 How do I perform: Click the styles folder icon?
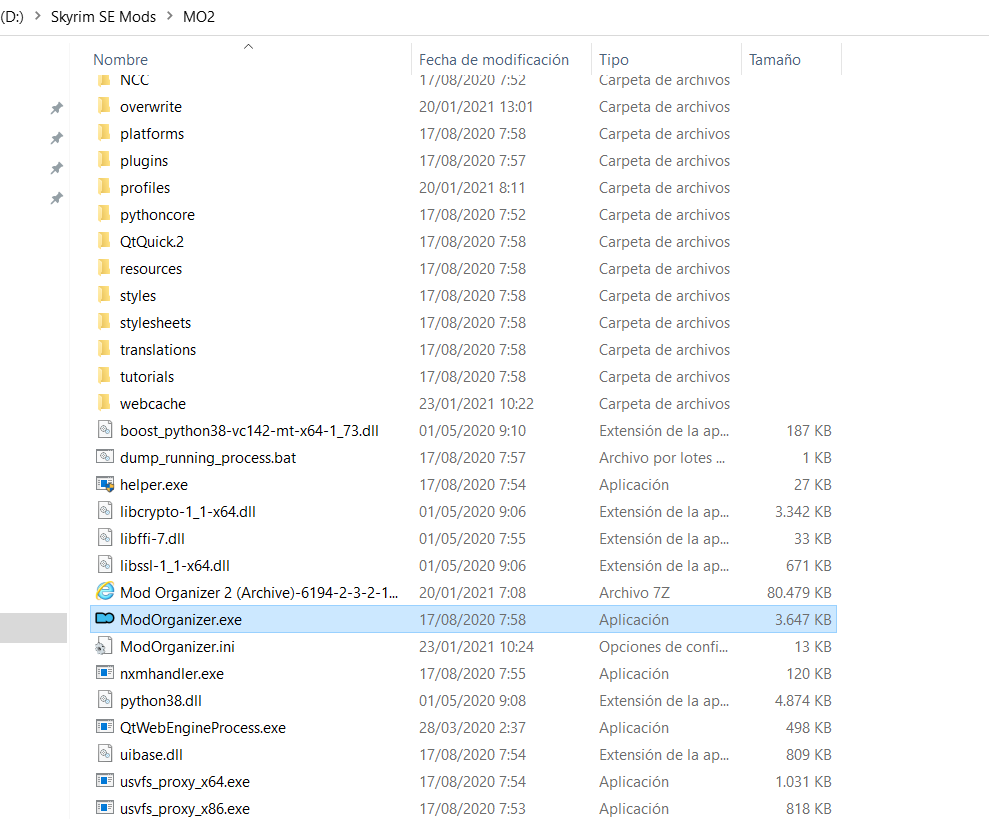click(104, 295)
